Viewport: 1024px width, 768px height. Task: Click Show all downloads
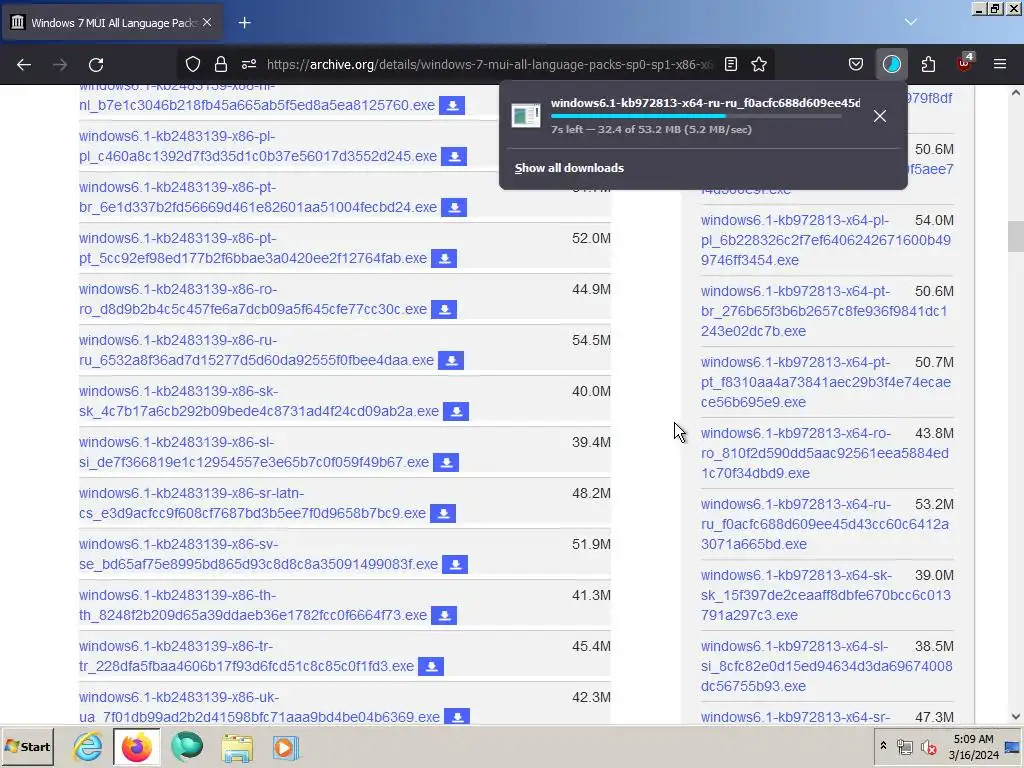(x=569, y=168)
